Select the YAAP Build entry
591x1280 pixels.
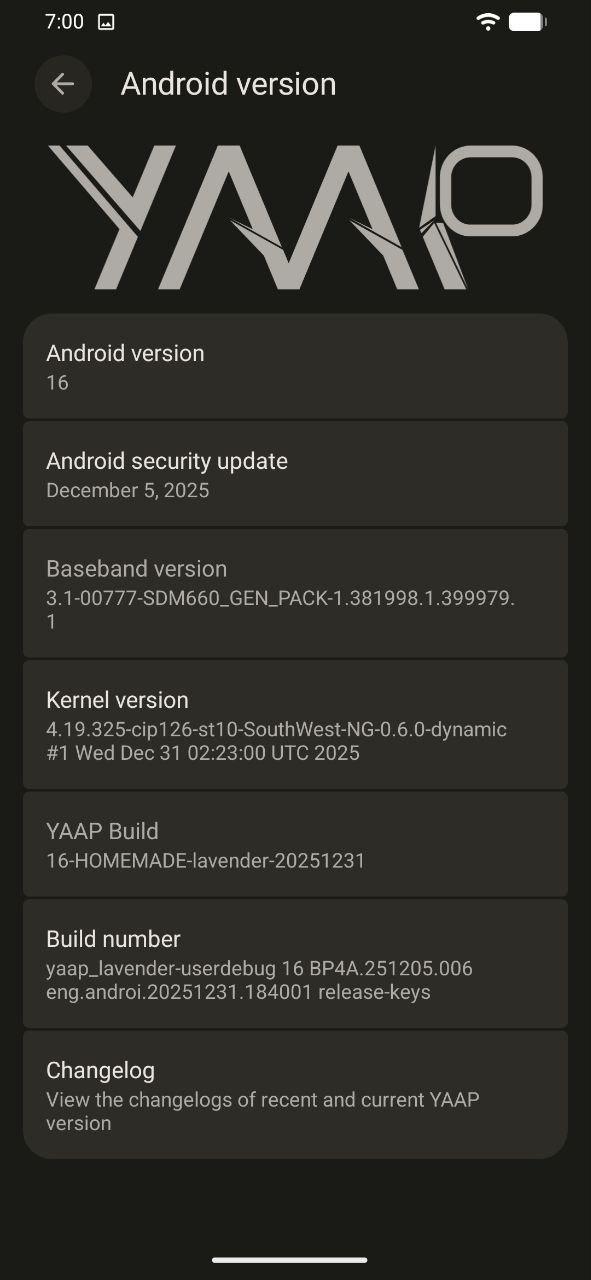295,844
